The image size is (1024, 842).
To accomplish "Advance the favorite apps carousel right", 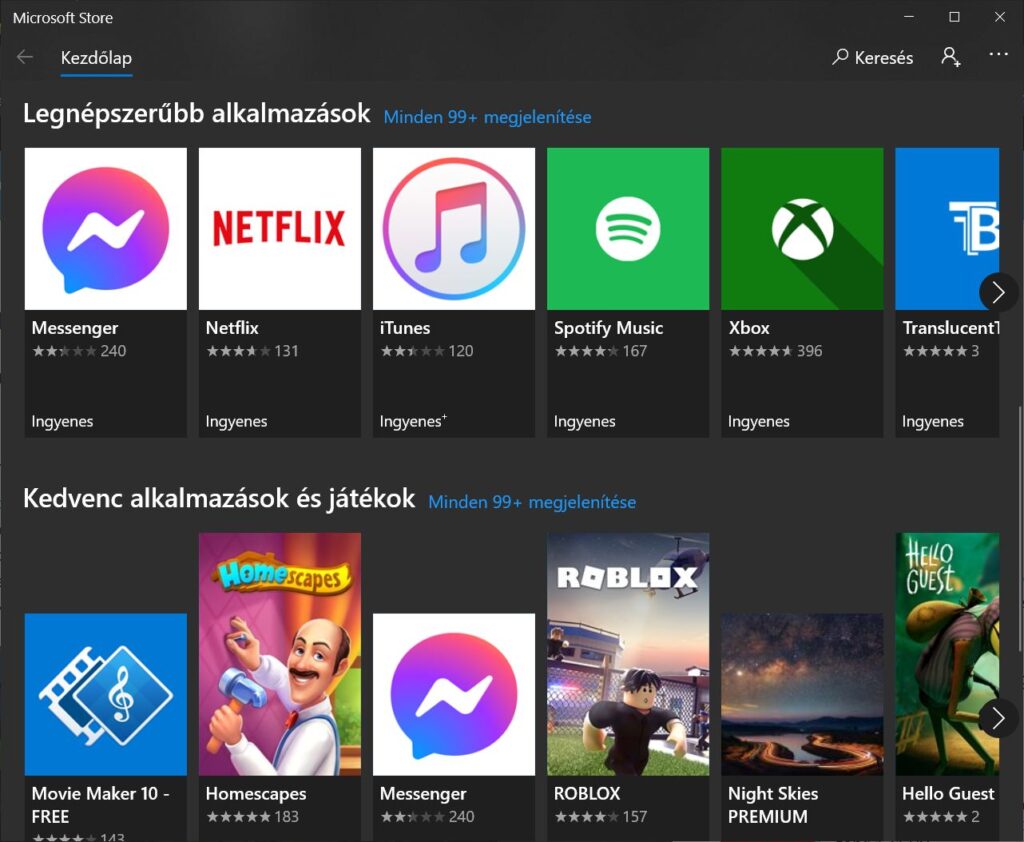I will coord(997,719).
